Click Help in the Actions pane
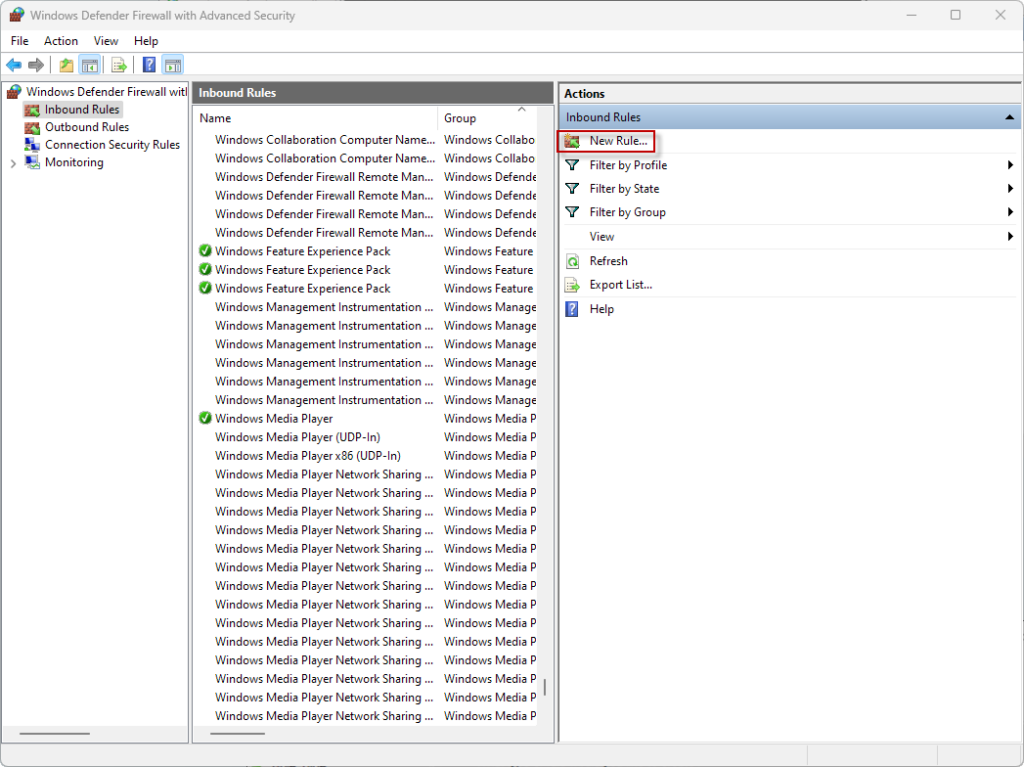1024x767 pixels. pyautogui.click(x=601, y=309)
